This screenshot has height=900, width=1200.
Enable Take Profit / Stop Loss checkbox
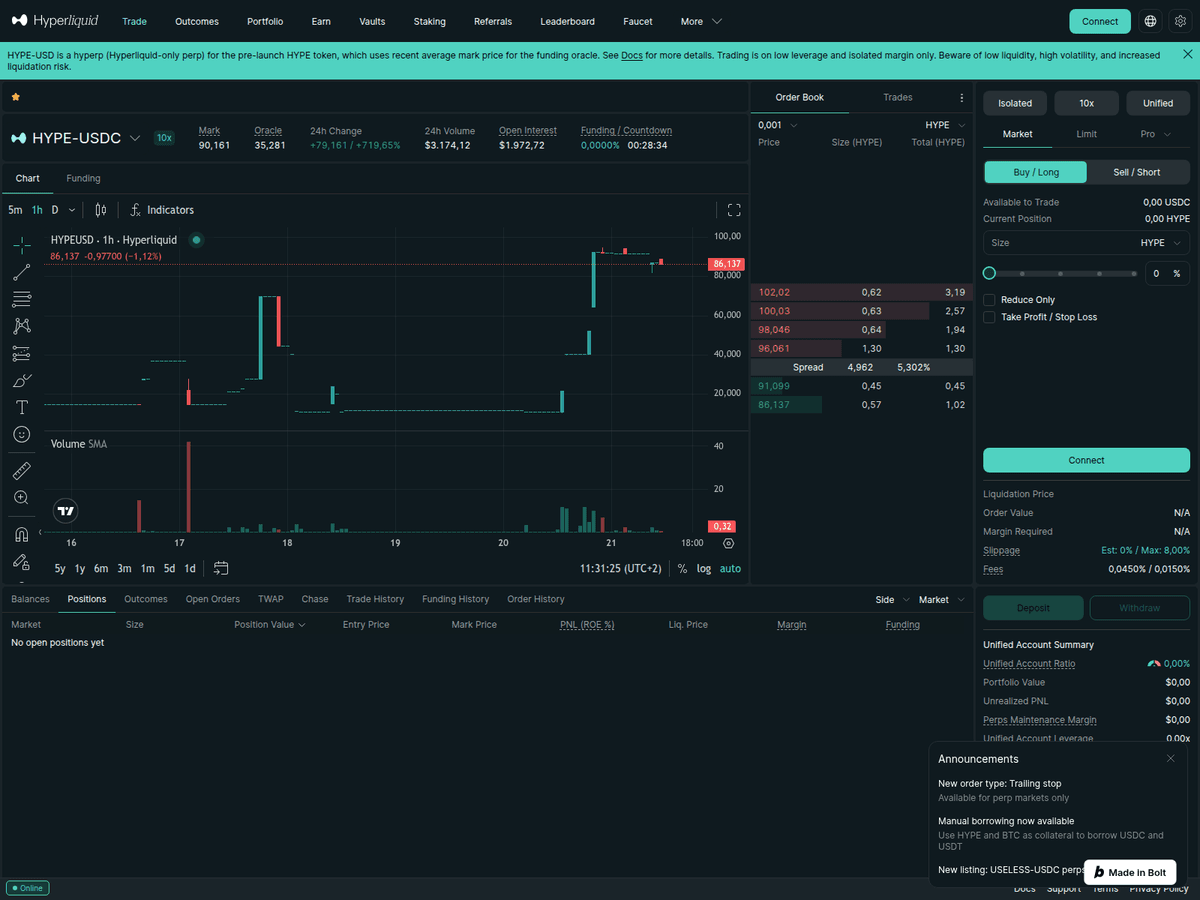989,317
